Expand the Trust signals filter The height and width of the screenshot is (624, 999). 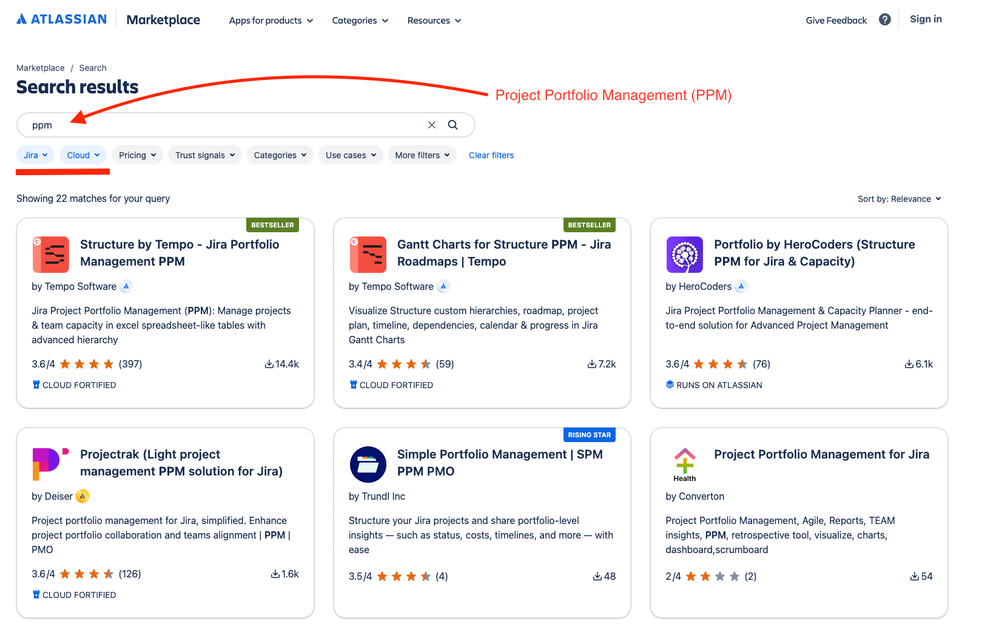(x=205, y=155)
